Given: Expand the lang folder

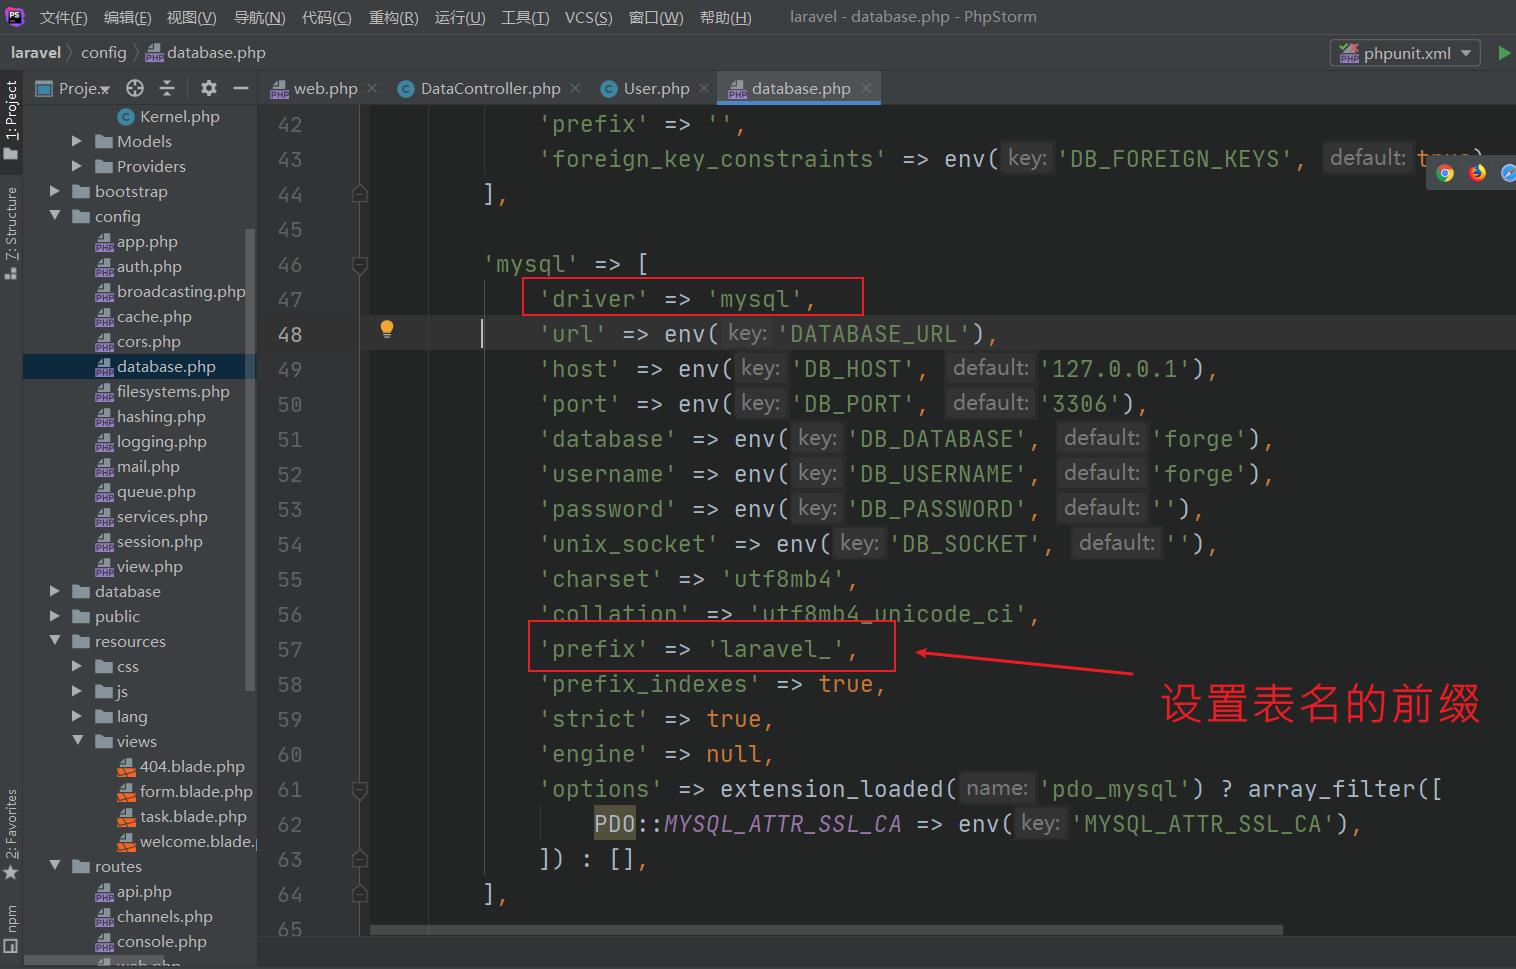Looking at the screenshot, I should click(77, 716).
